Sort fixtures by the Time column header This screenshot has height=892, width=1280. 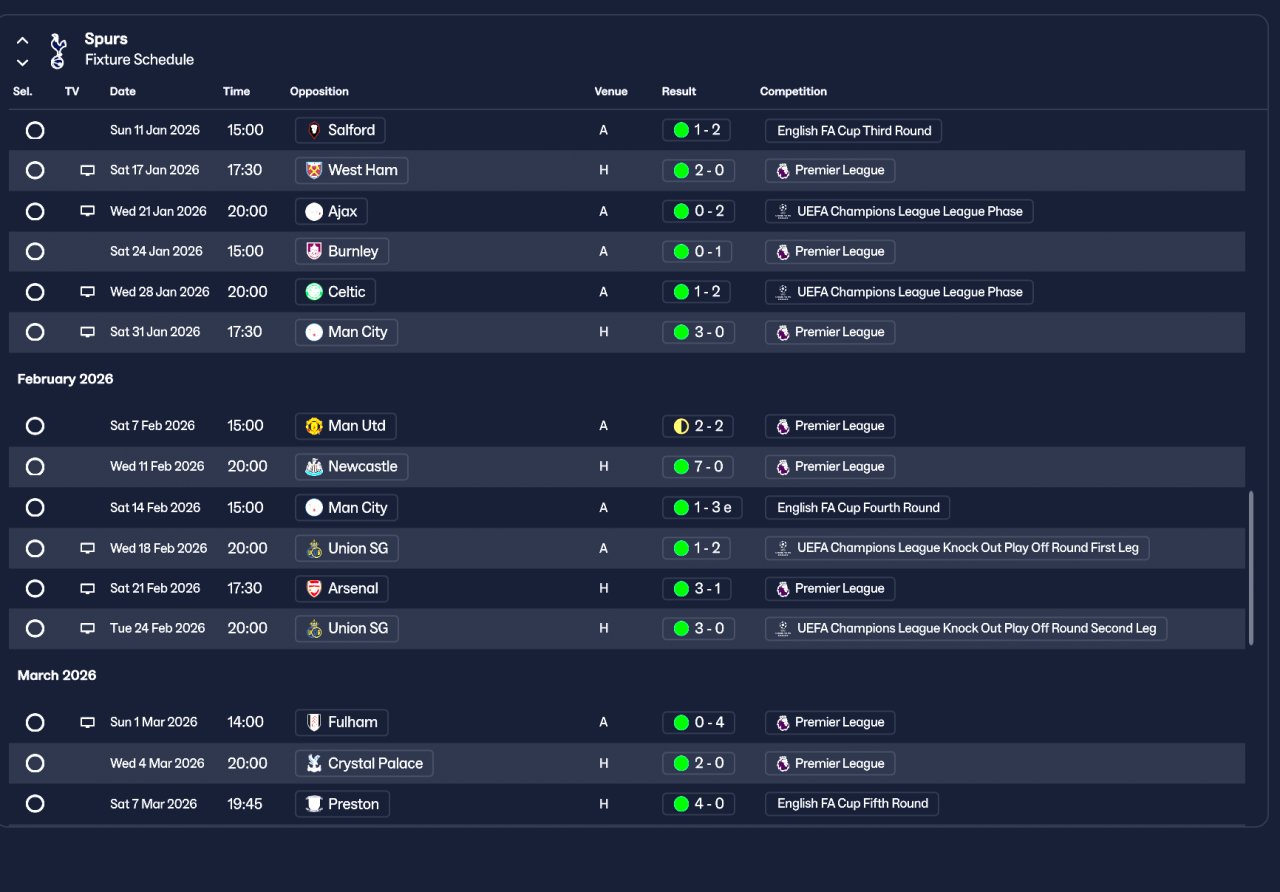(x=237, y=91)
